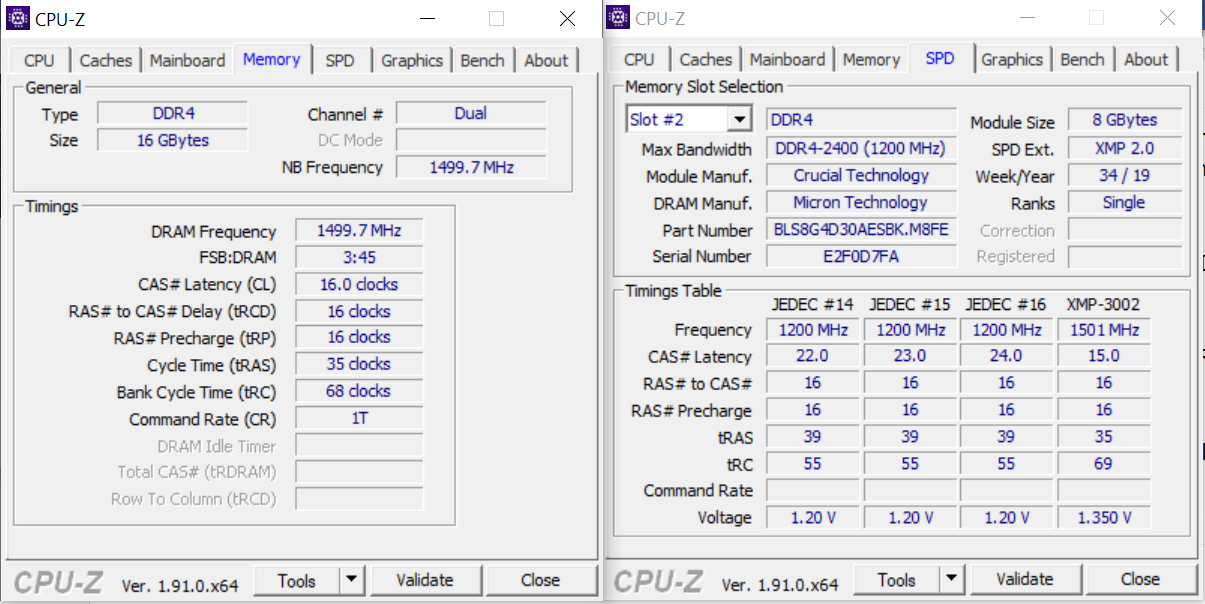1205x604 pixels.
Task: Click the FSB:DRAM value 3:45
Action: pos(359,257)
